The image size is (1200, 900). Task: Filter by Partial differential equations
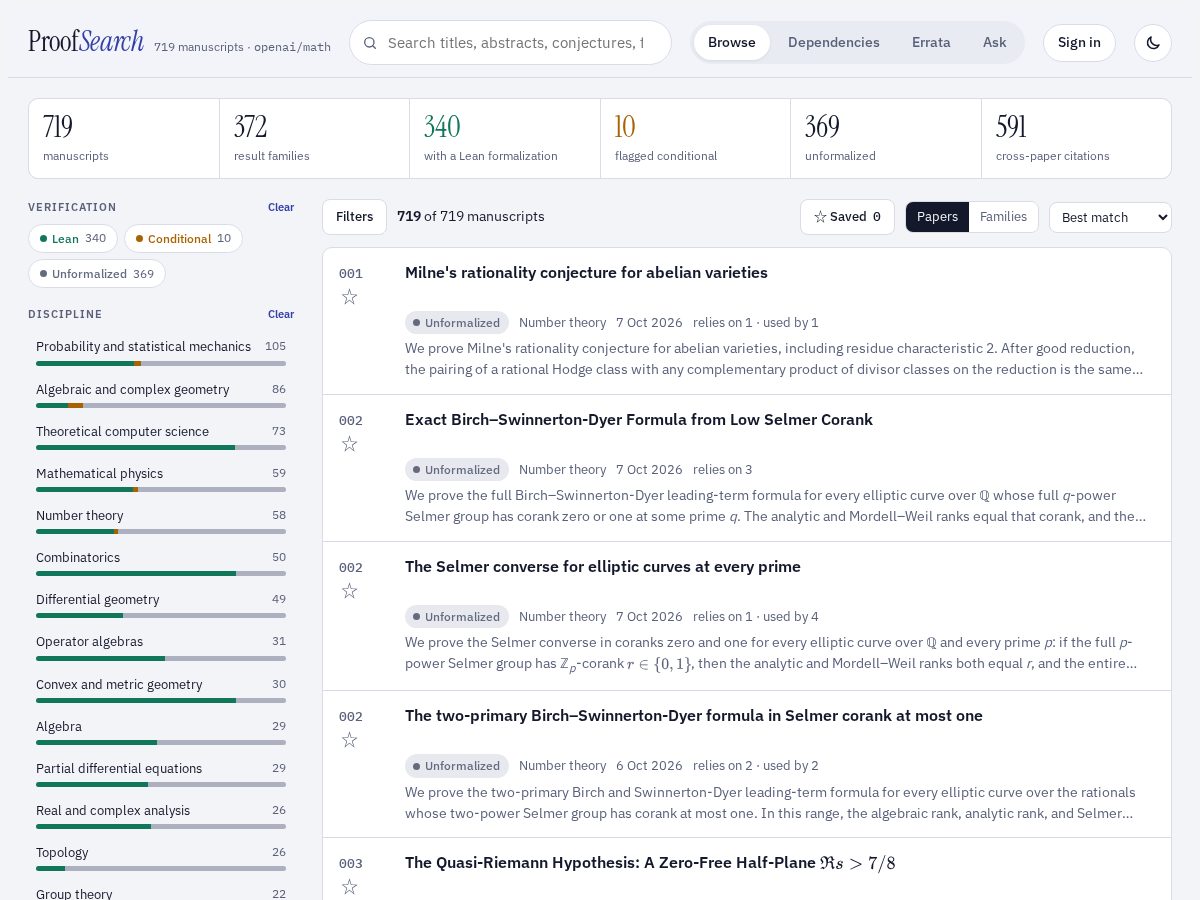click(161, 775)
